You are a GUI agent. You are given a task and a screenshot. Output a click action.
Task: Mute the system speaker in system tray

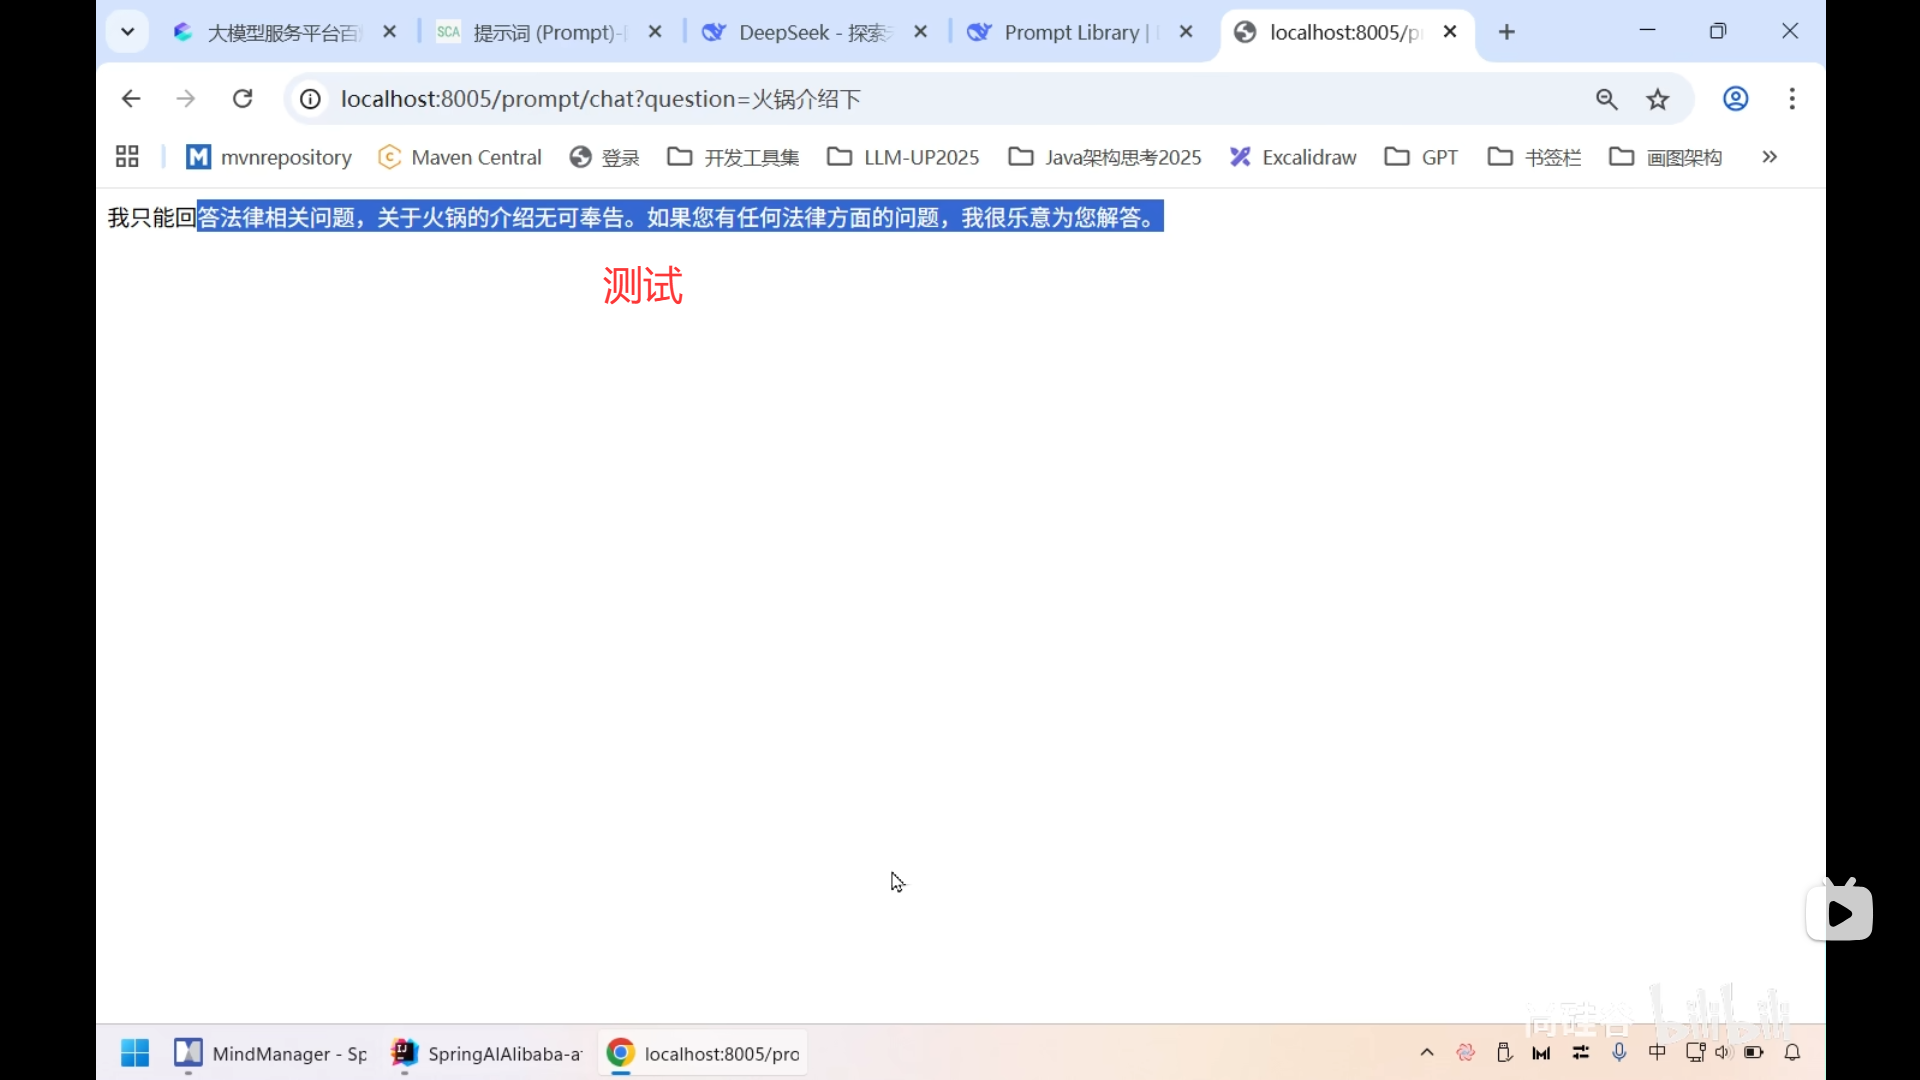click(1724, 1052)
